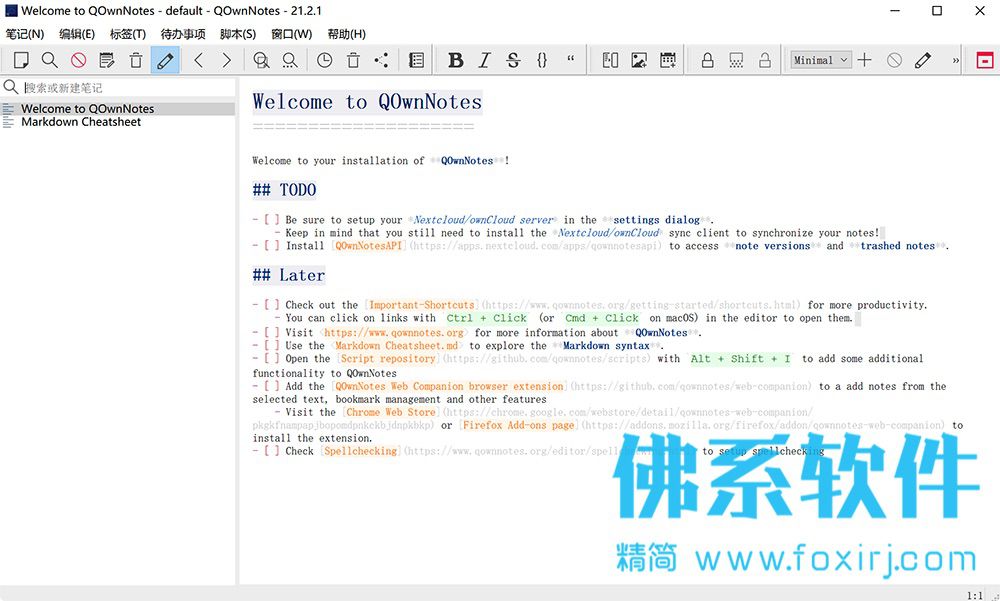Screen dimensions: 1000x601
Task: Open the 脚本(S) menu
Action: [238, 34]
